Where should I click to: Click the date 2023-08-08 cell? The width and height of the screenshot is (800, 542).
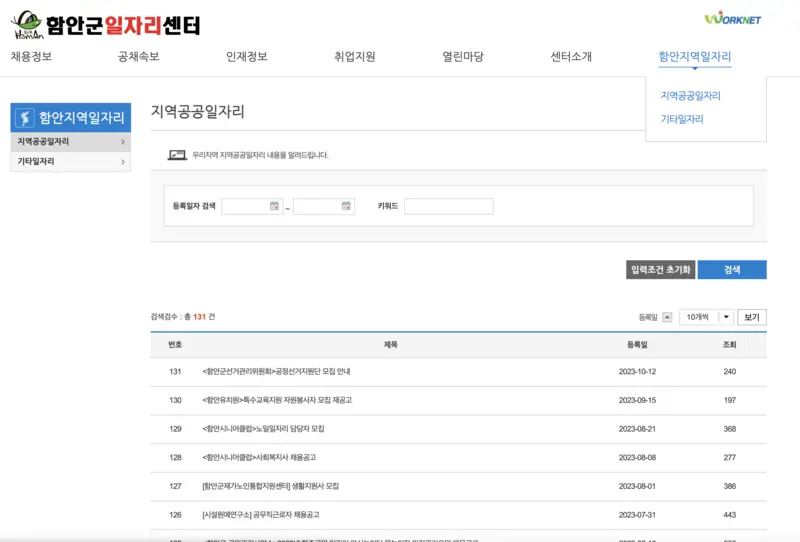point(637,457)
